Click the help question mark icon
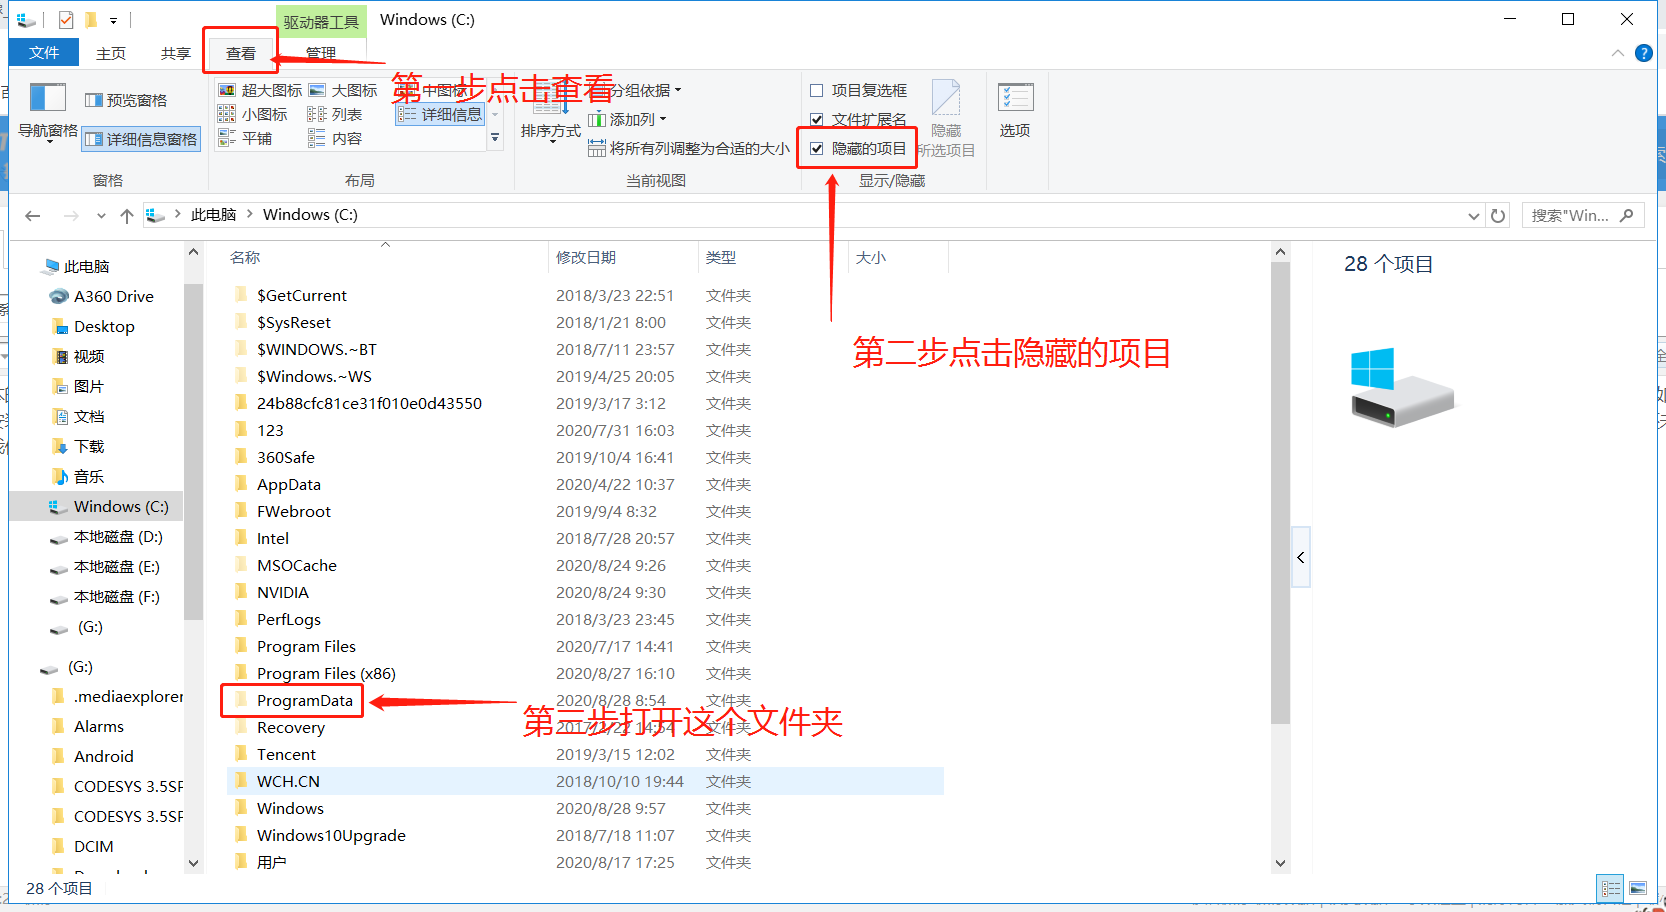Screen dimensions: 1666x912 click(1643, 53)
